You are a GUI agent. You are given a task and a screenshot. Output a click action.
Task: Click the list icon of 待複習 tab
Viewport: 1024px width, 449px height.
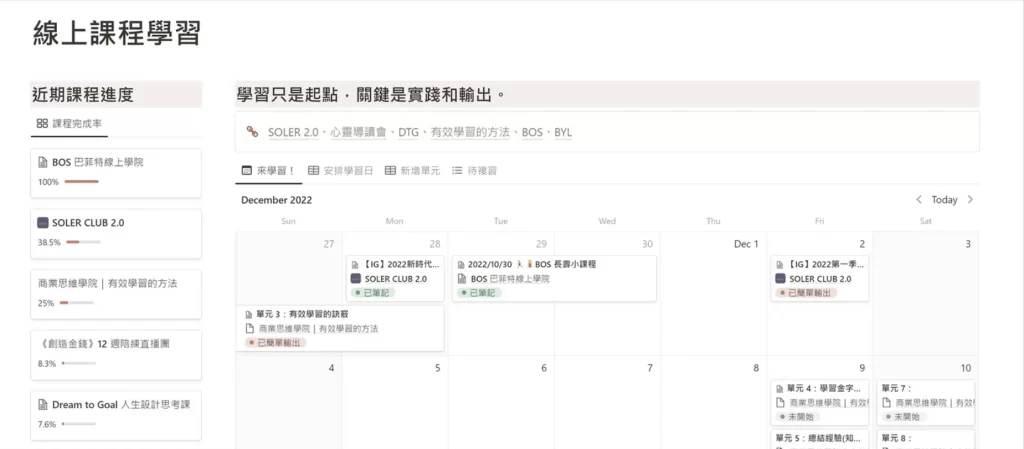coord(457,171)
